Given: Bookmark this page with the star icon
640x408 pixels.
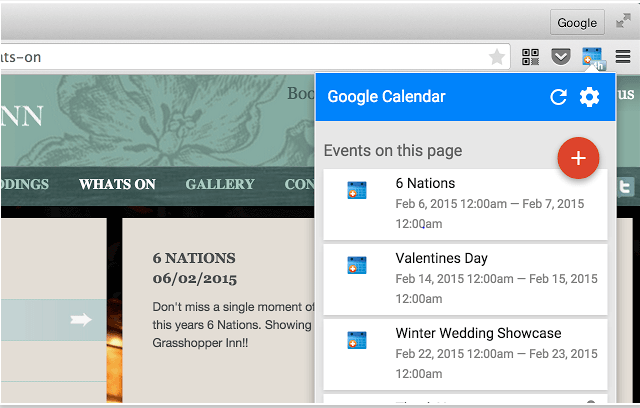Looking at the screenshot, I should (x=497, y=57).
